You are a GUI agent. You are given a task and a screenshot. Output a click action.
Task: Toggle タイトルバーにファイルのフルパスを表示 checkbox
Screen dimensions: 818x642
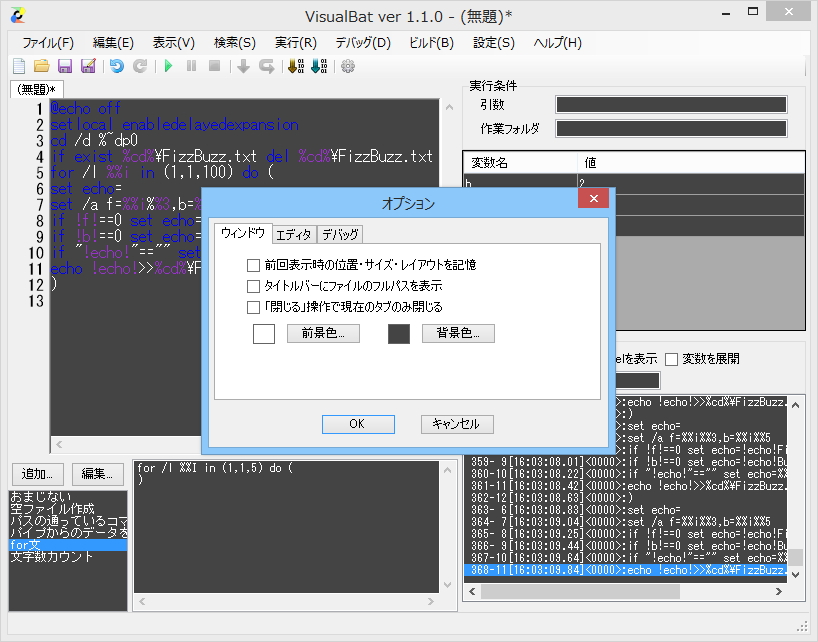[x=254, y=286]
